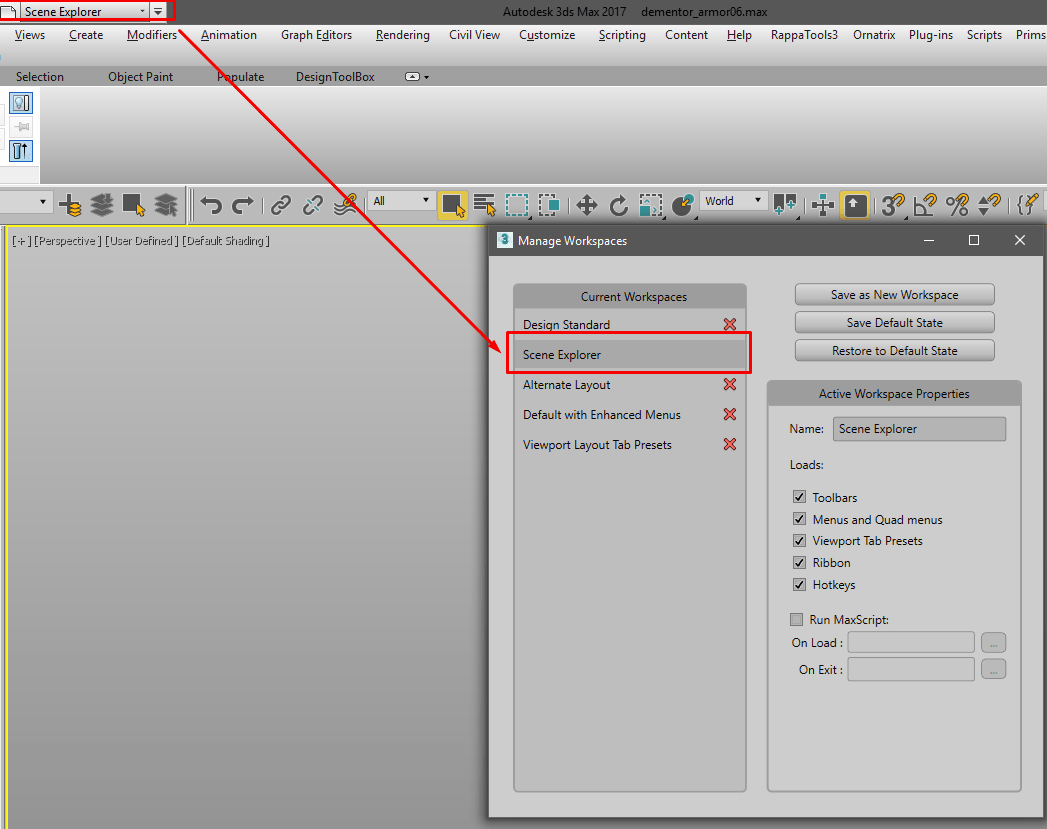This screenshot has height=829, width=1047.
Task: Toggle the 3D Snaps button
Action: 892,205
